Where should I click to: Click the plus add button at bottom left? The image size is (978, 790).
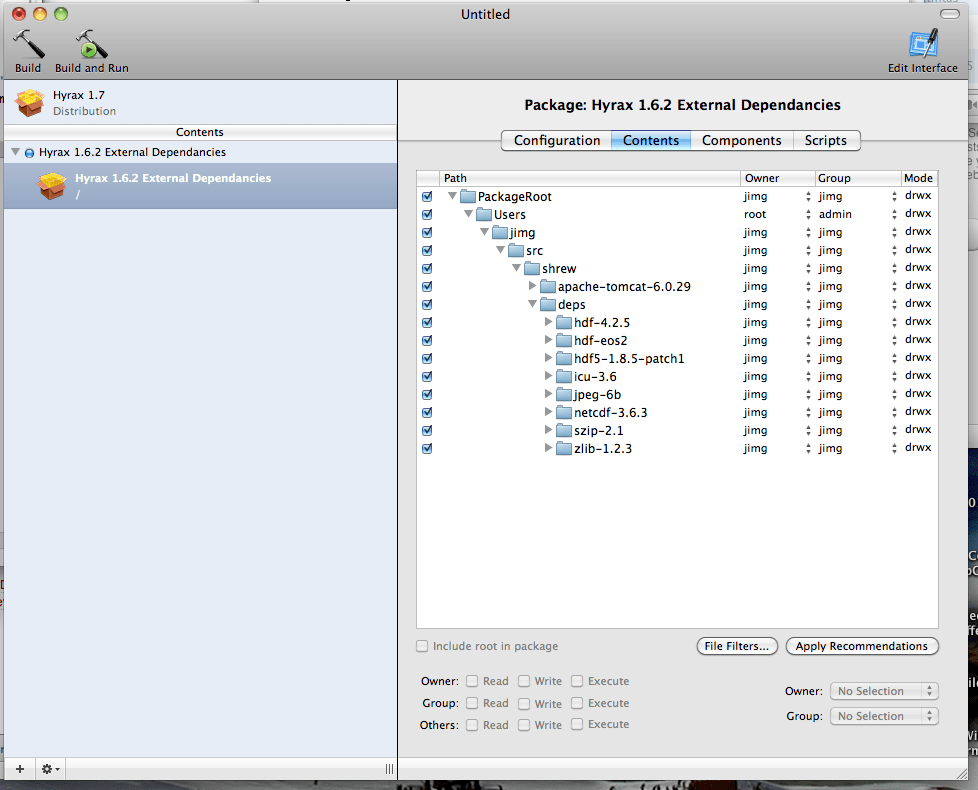coord(20,769)
